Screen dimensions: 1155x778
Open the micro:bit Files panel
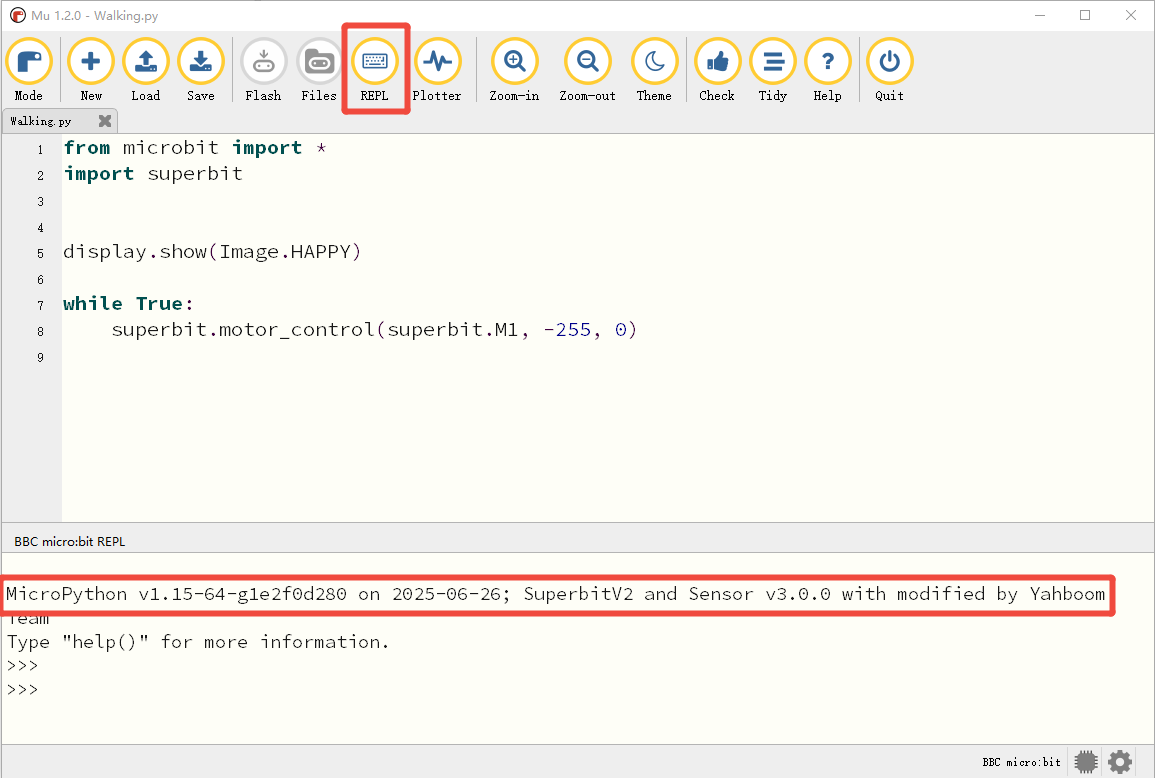tap(319, 70)
